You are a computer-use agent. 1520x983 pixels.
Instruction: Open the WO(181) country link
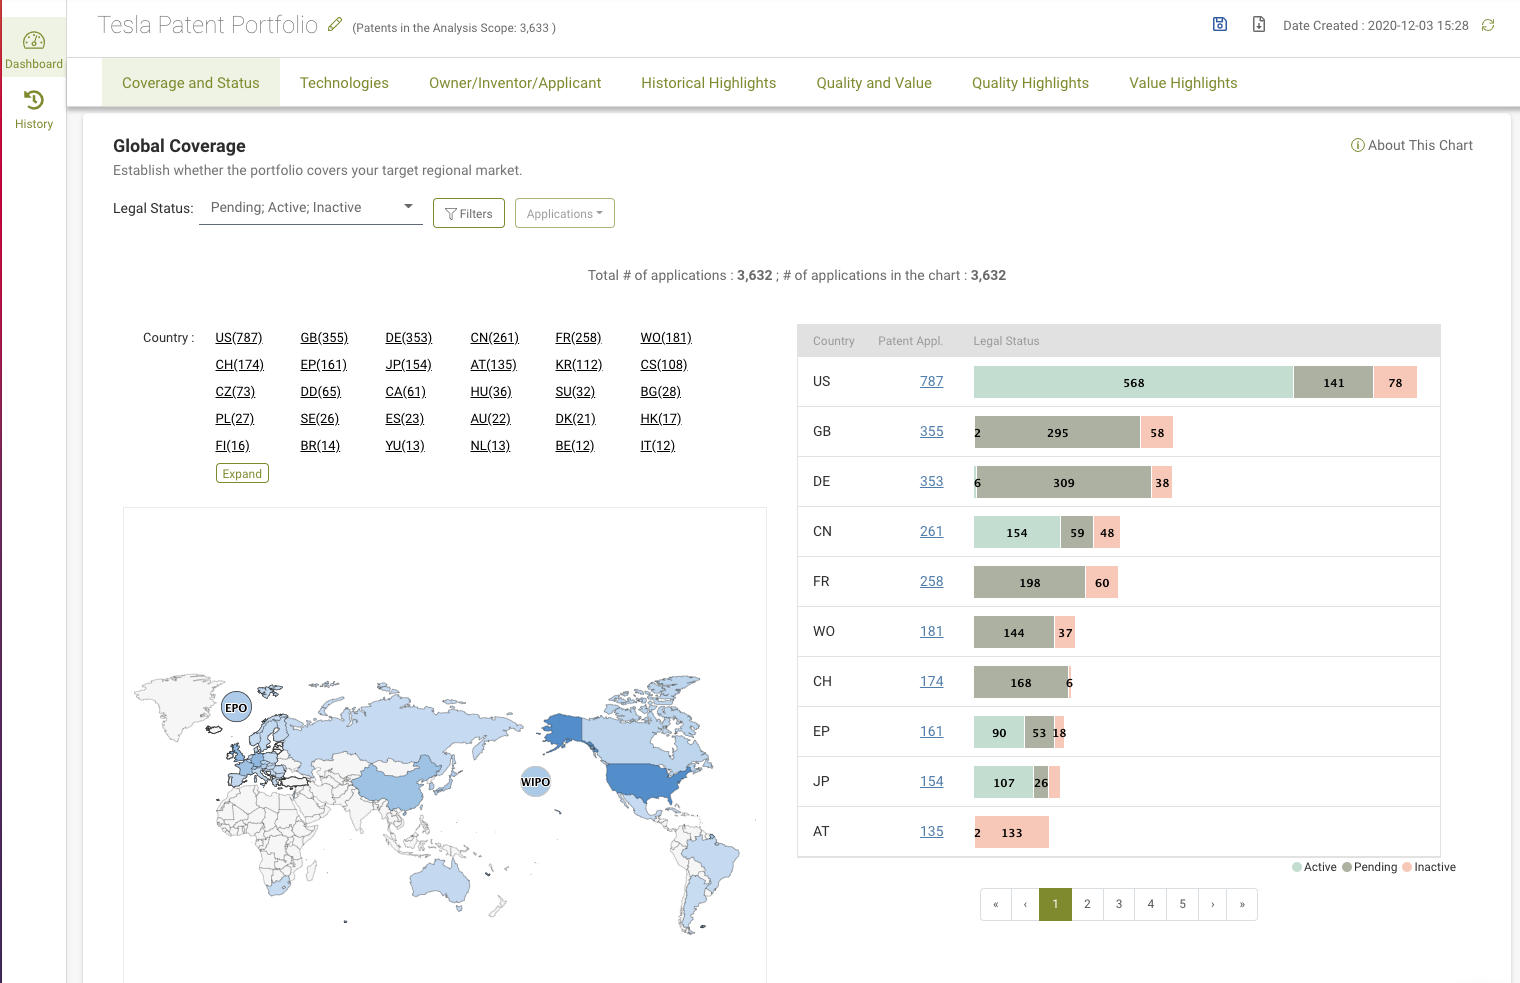666,338
